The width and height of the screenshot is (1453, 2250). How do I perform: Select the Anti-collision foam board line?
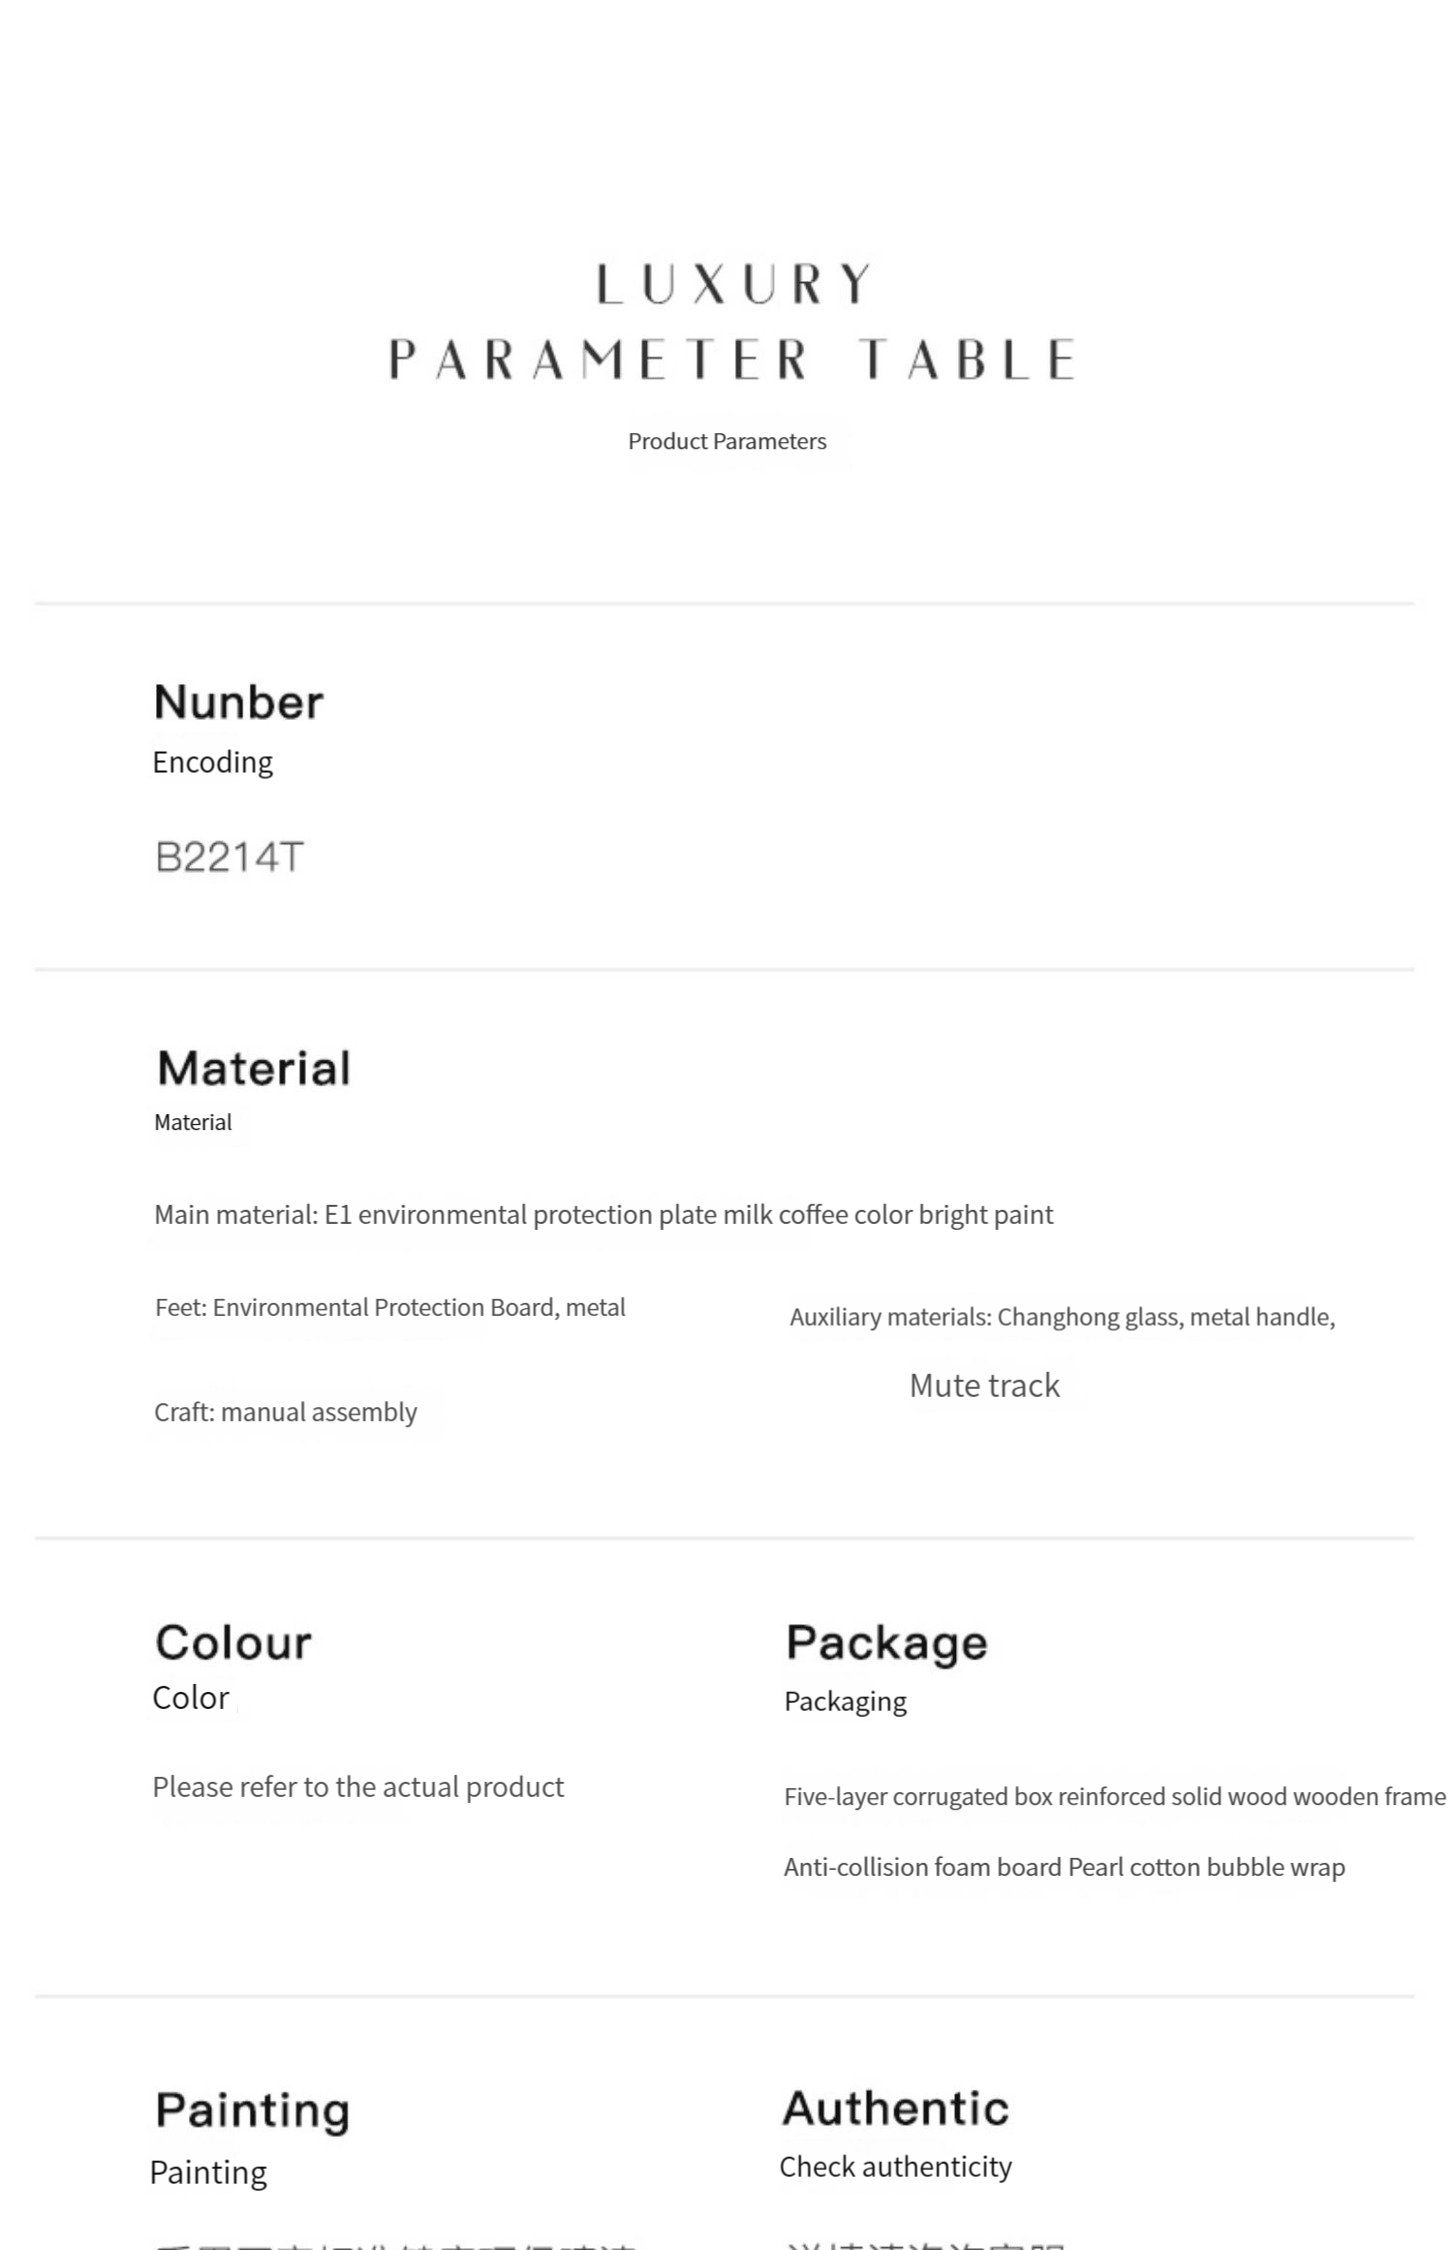pos(1064,1867)
